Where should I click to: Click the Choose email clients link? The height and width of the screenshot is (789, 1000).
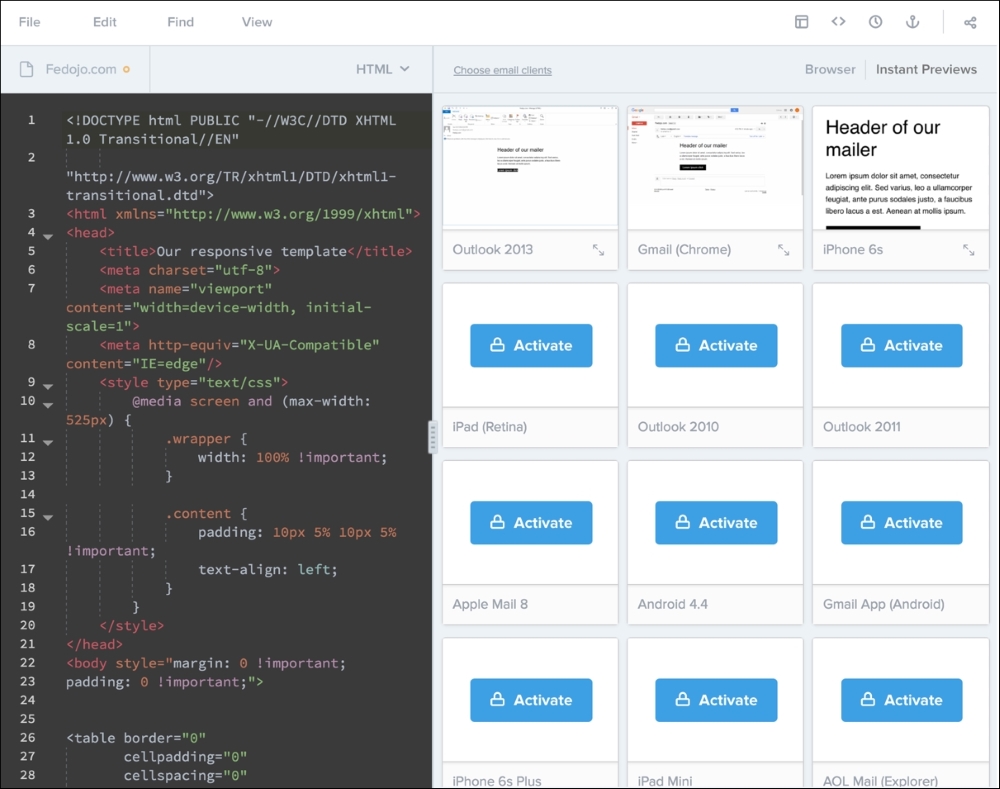[x=503, y=70]
